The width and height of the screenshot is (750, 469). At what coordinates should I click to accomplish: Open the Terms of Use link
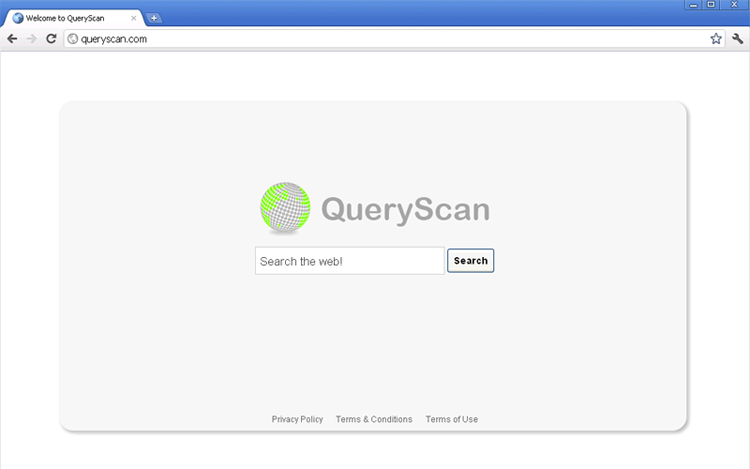coord(451,419)
